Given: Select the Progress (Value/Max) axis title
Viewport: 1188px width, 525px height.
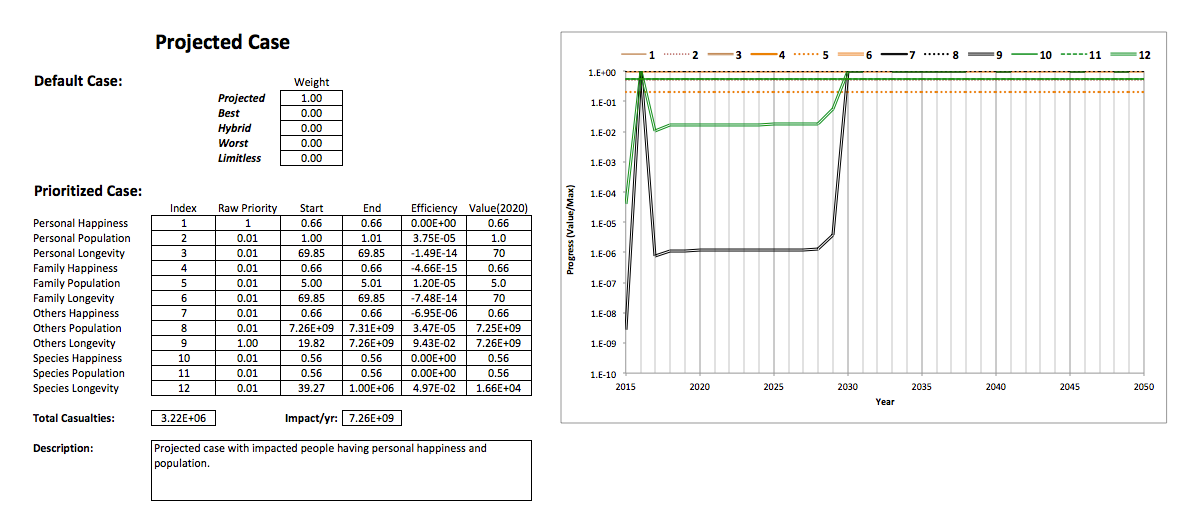Looking at the screenshot, I should point(571,230).
